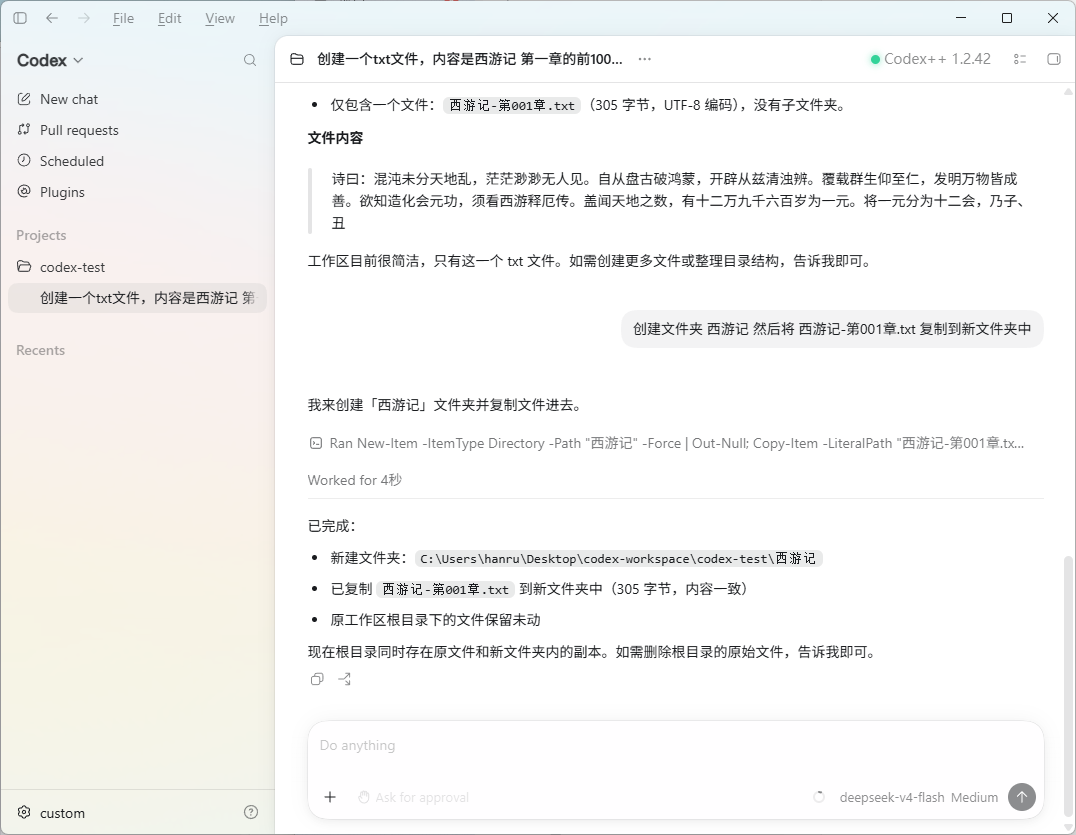
Task: Click the New chat compose icon
Action: pyautogui.click(x=24, y=99)
